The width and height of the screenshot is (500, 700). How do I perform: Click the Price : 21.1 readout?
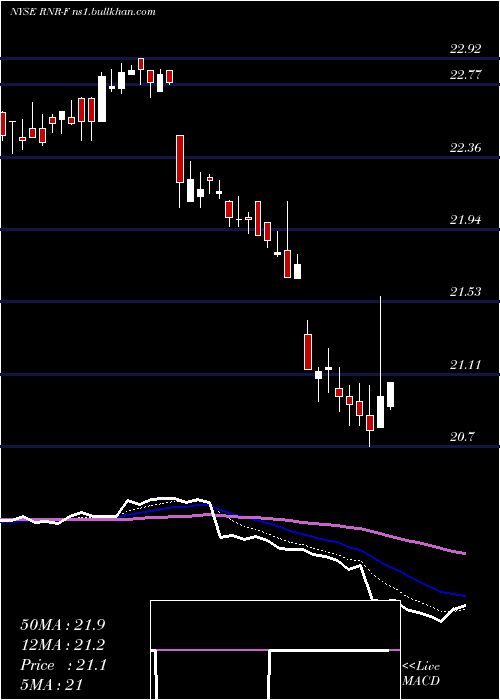tap(63, 665)
